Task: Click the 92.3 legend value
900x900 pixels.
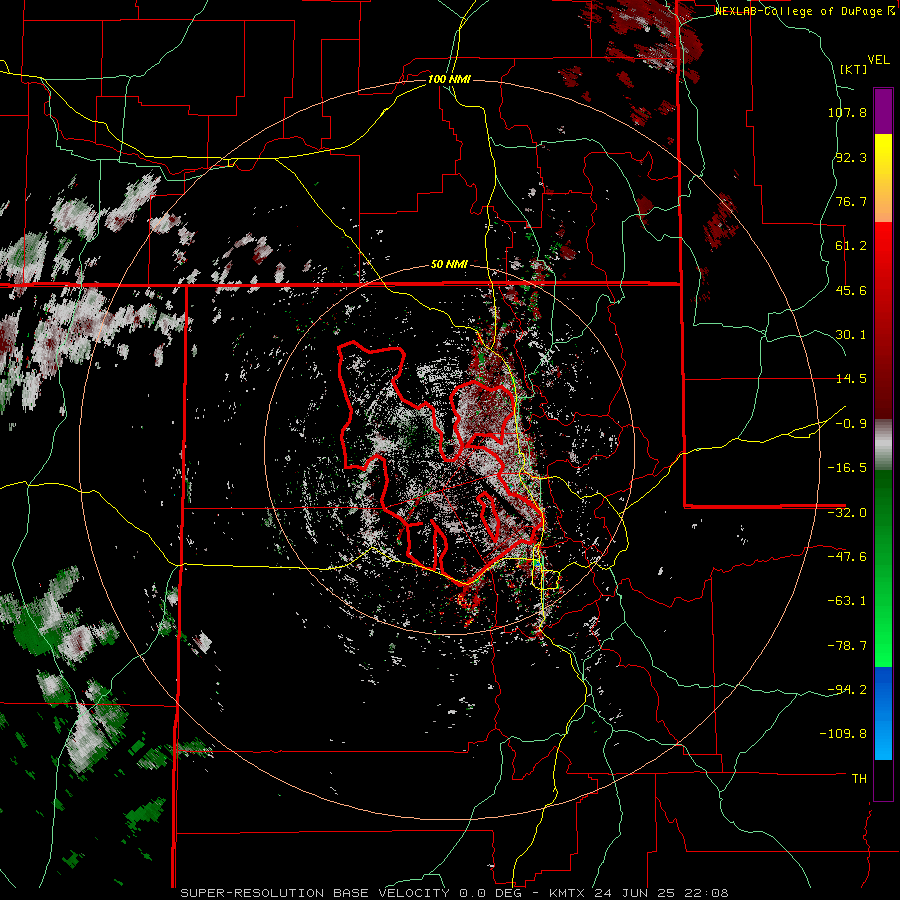Action: (851, 157)
